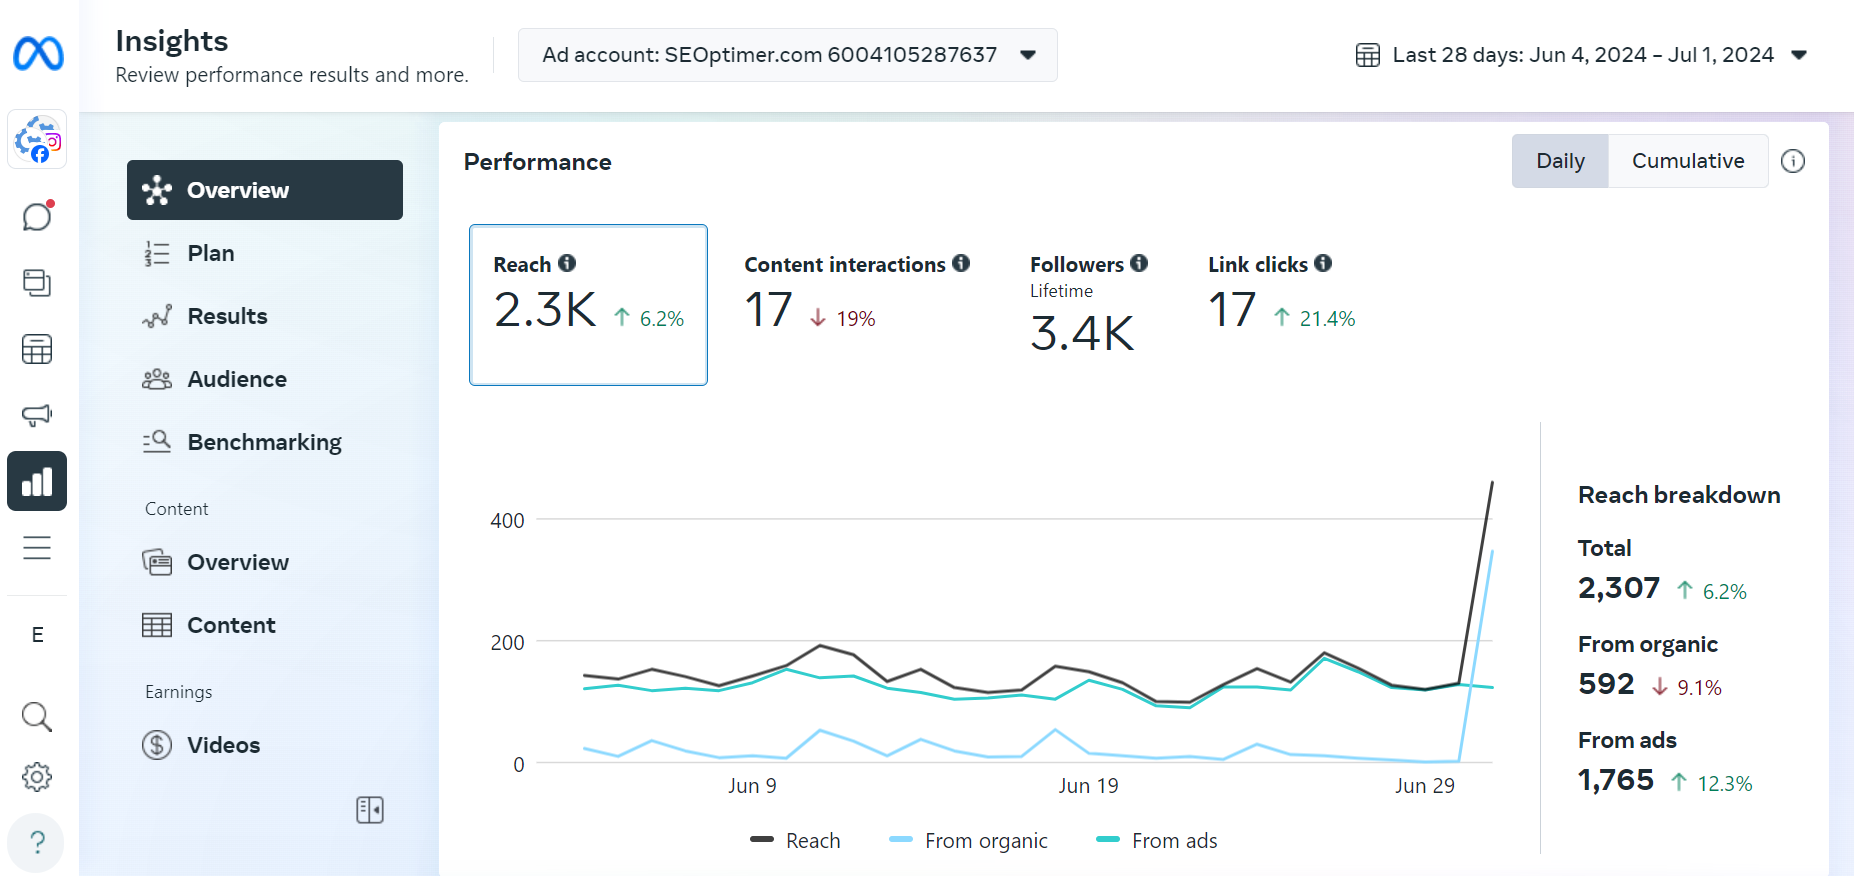Select the Daily view toggle
This screenshot has height=876, width=1854.
point(1559,161)
